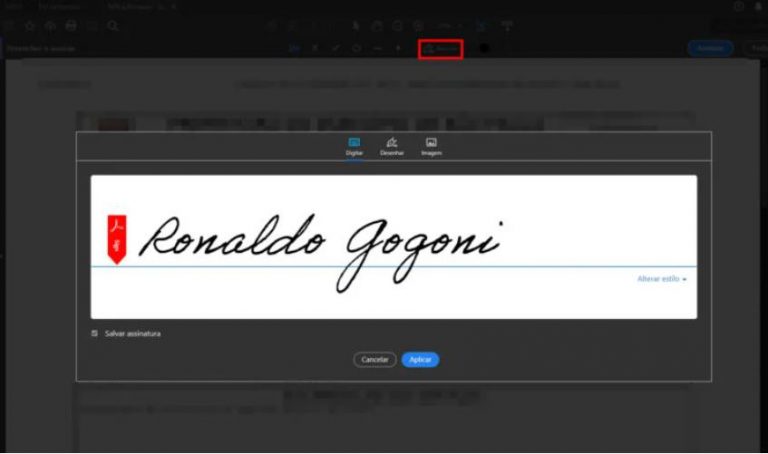Click inside the typed signature field
Screen dimensions: 768x454
[x=400, y=245]
